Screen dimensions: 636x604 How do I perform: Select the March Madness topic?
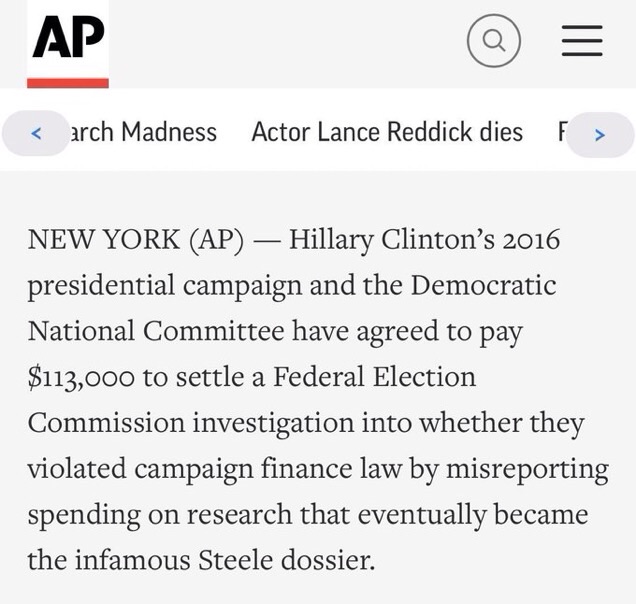(x=140, y=132)
